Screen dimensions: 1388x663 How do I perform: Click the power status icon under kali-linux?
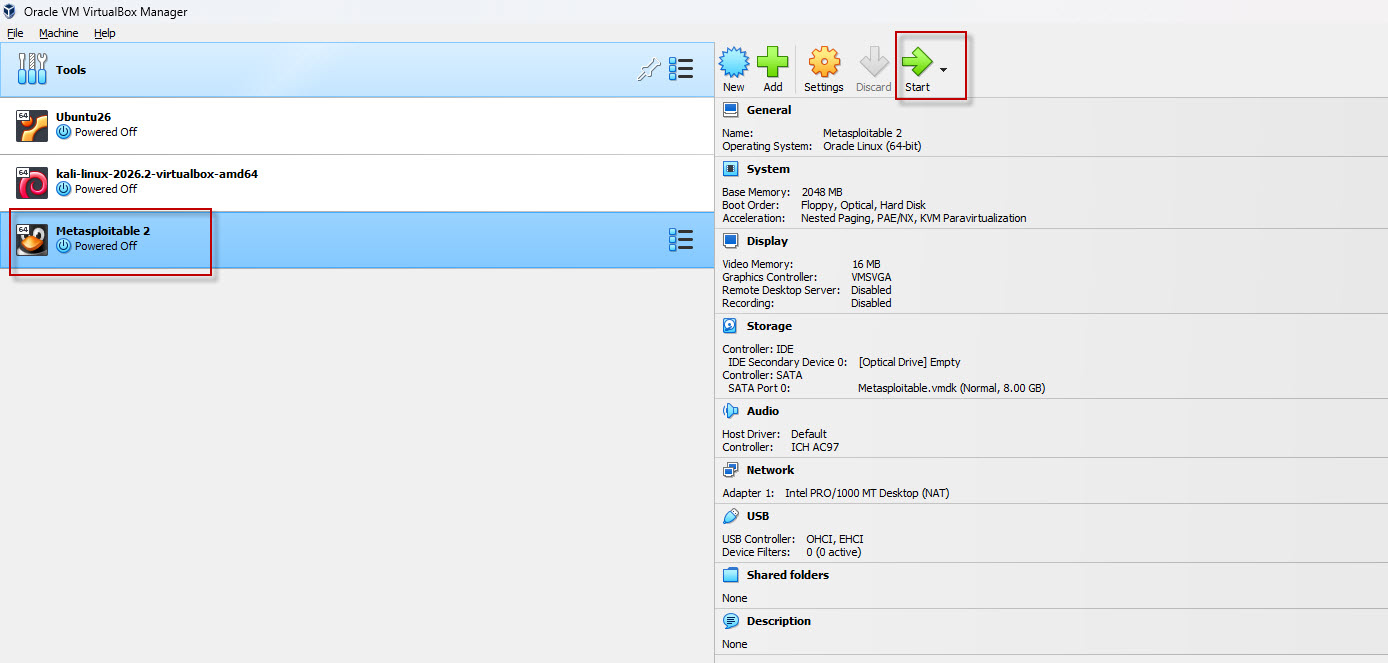point(64,189)
